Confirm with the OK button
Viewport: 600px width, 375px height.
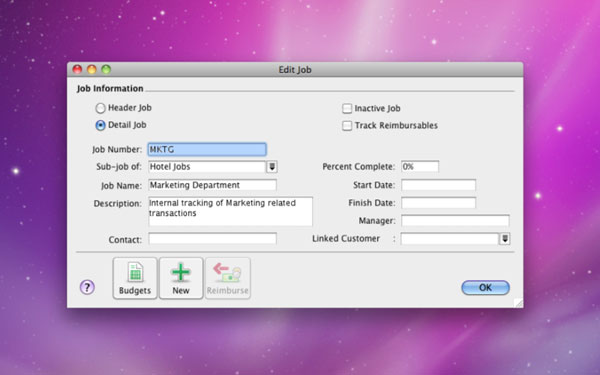point(486,288)
